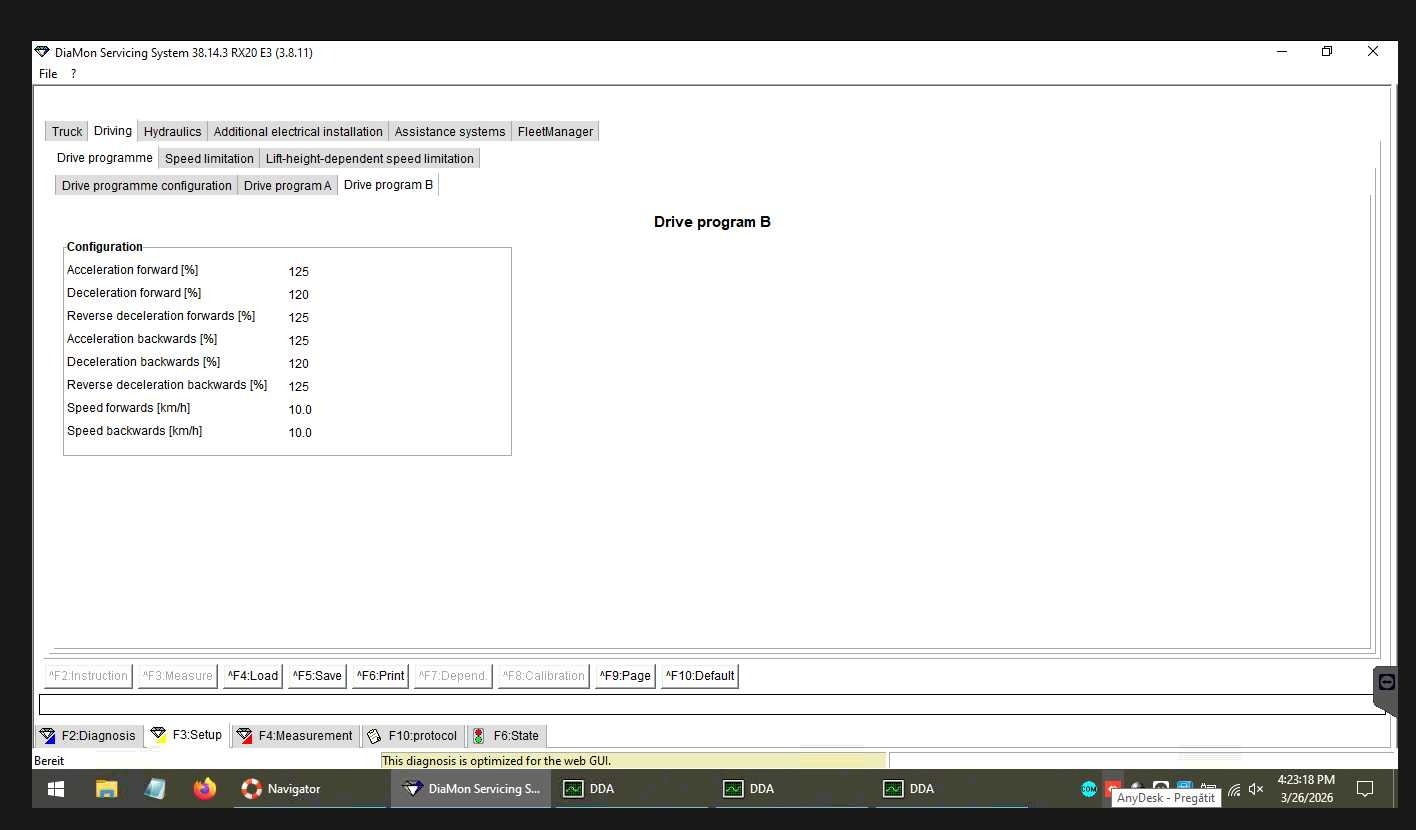Open Drive programme configuration tab

147,185
